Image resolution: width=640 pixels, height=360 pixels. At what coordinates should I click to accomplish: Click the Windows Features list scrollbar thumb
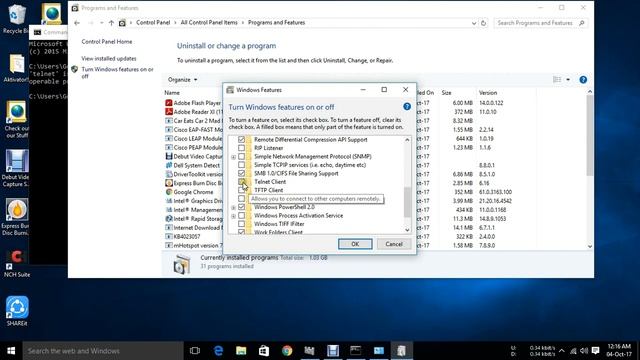tap(407, 202)
